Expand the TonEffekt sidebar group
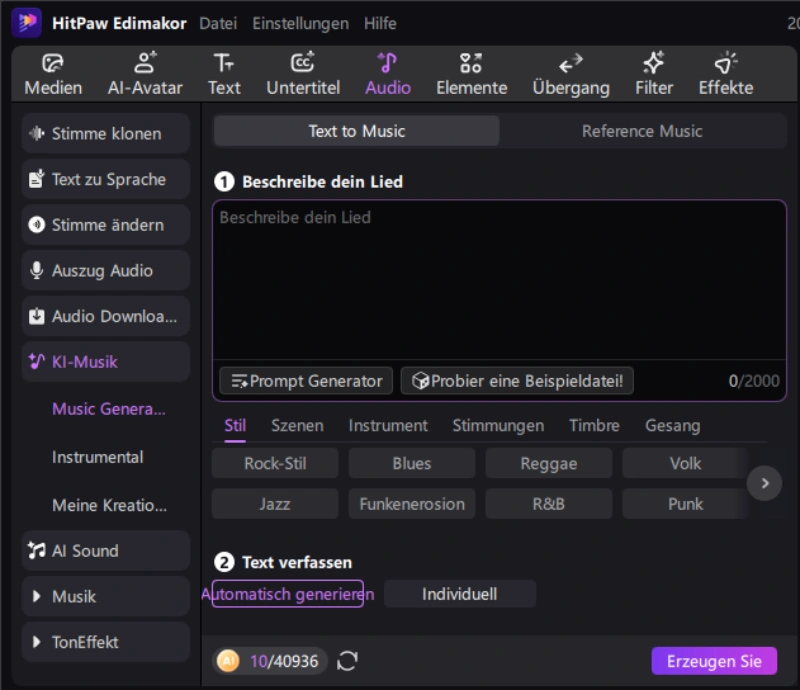This screenshot has width=800, height=690. pyautogui.click(x=106, y=642)
